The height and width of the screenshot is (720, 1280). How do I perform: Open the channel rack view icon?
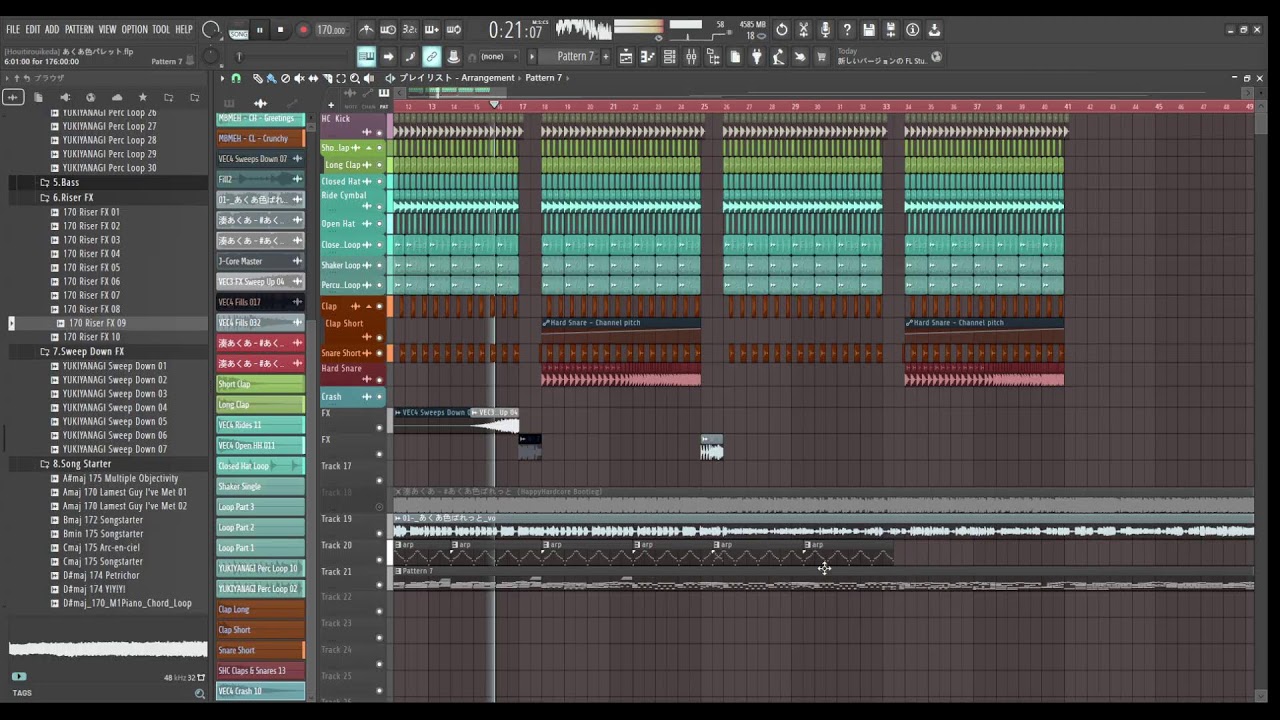668,56
